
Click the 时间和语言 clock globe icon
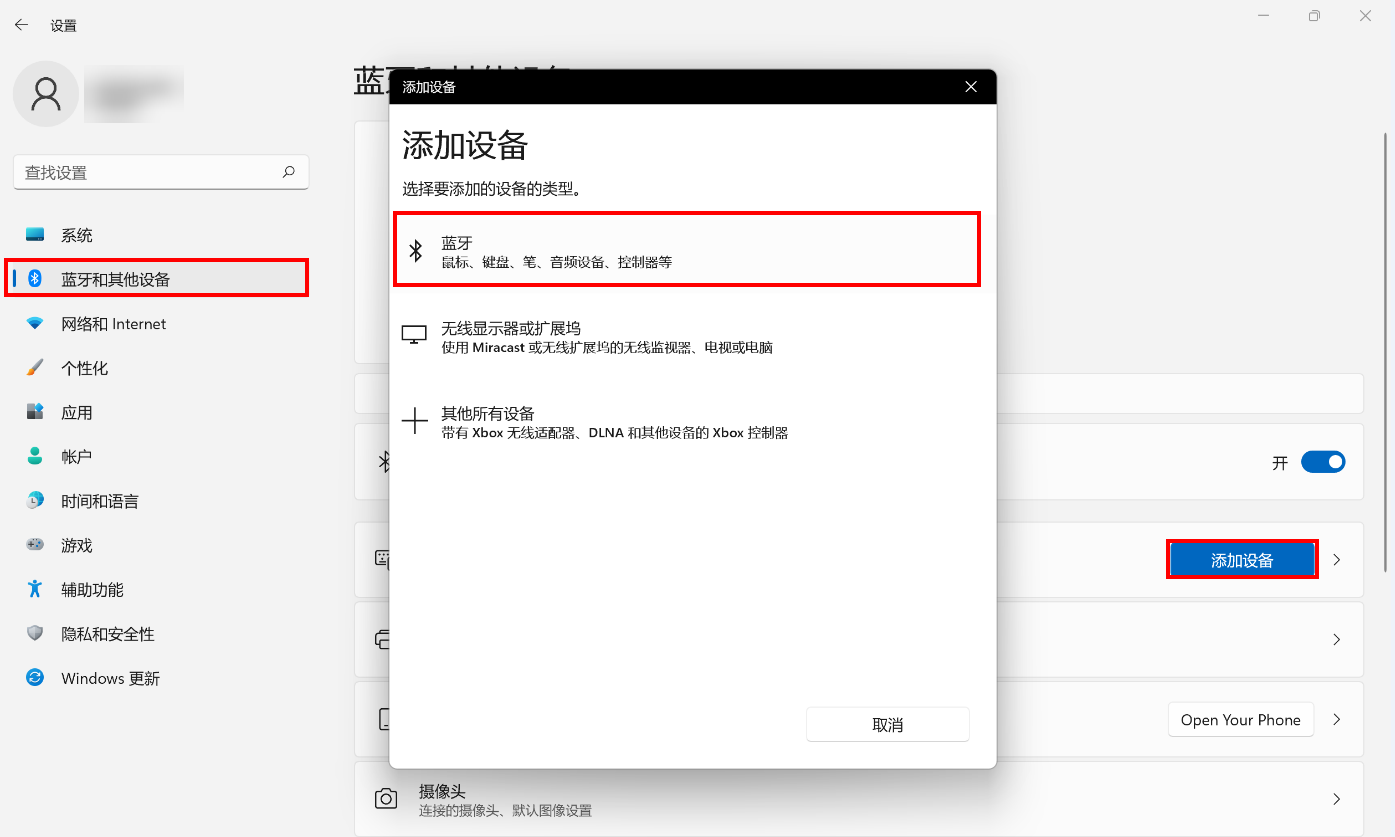(35, 501)
